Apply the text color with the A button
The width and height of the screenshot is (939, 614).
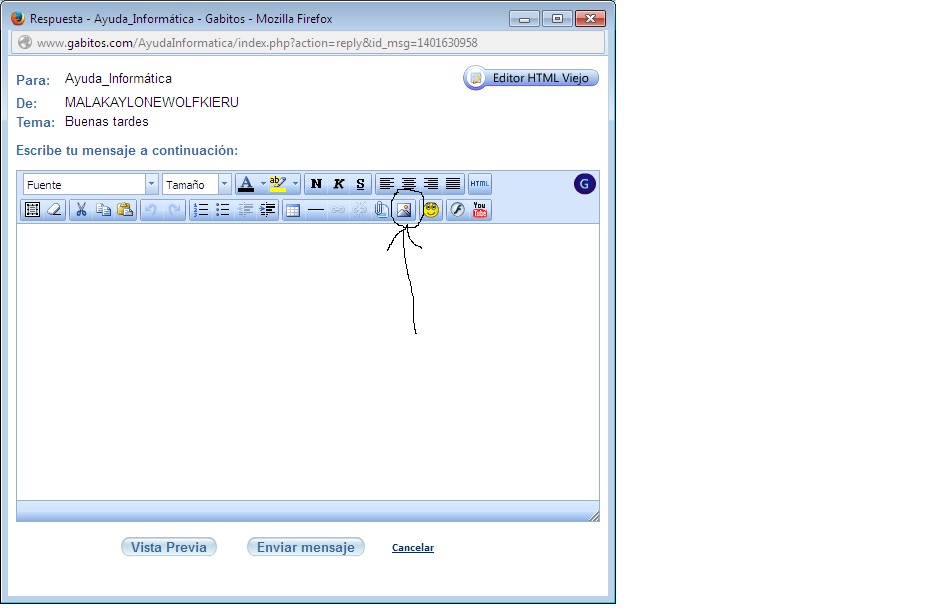pos(246,184)
